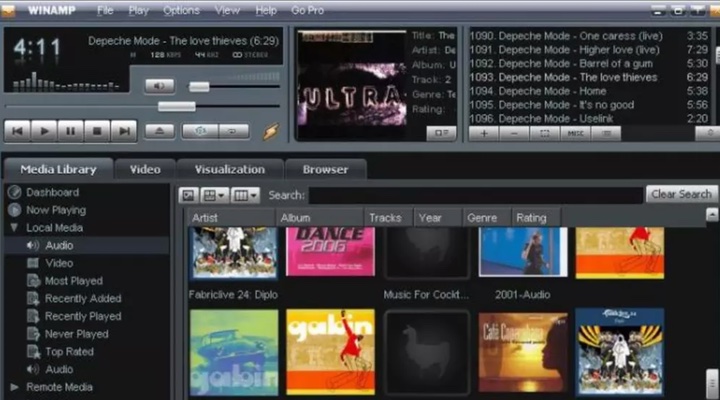Switch to the Video tab

click(x=145, y=169)
